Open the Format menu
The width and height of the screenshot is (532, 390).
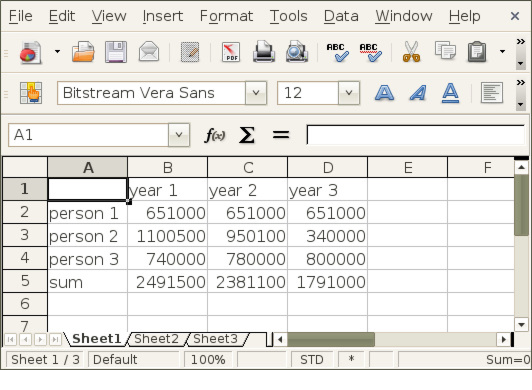[x=226, y=16]
